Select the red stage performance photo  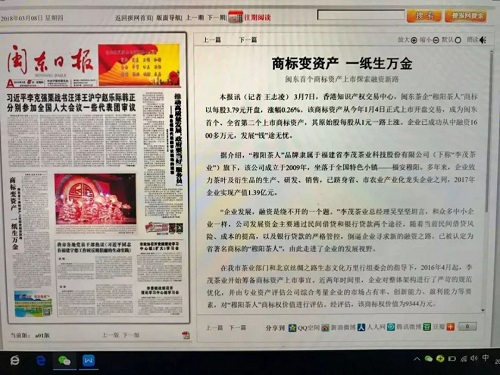pyautogui.click(x=95, y=199)
